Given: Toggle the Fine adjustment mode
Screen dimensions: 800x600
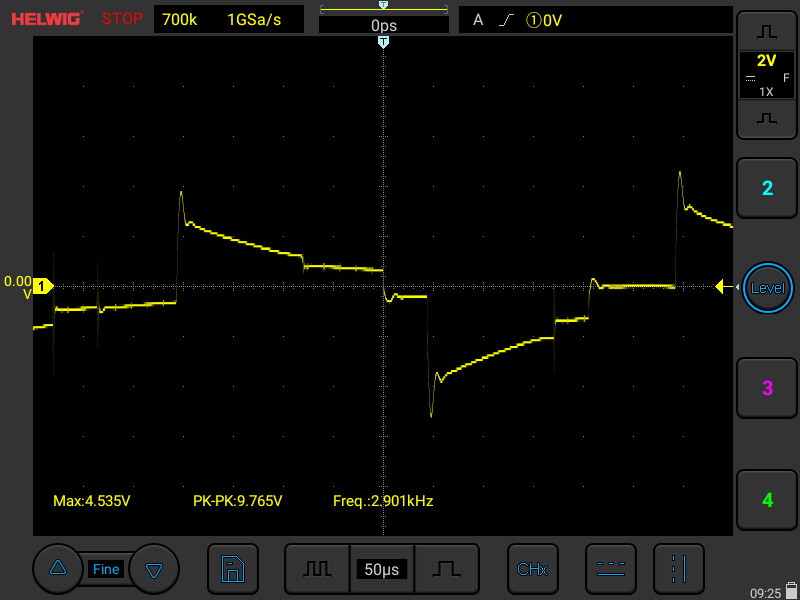Looking at the screenshot, I should [106, 569].
